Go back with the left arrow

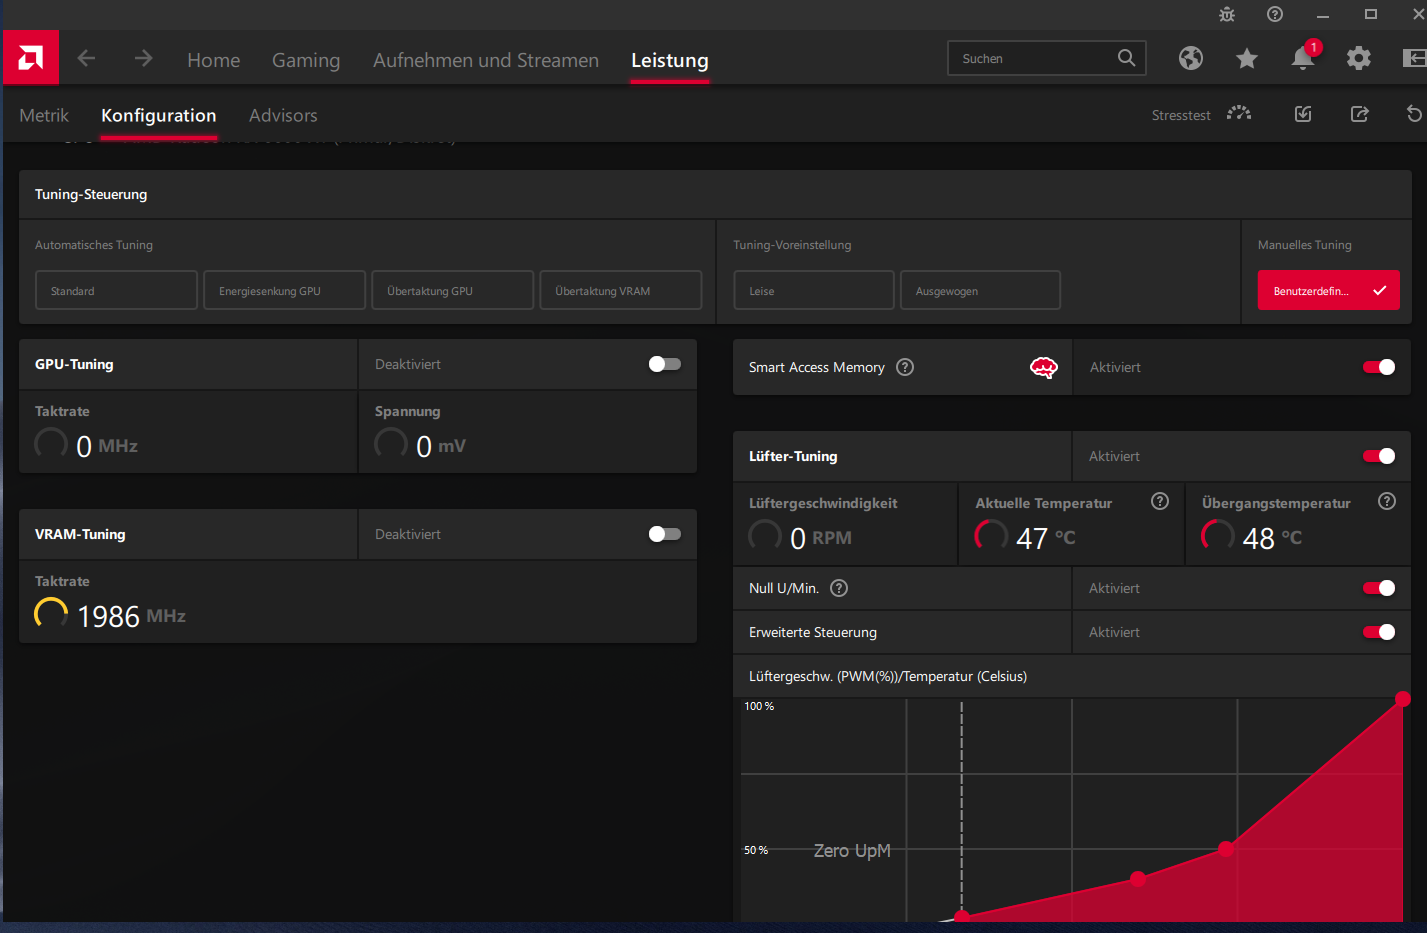coord(87,58)
